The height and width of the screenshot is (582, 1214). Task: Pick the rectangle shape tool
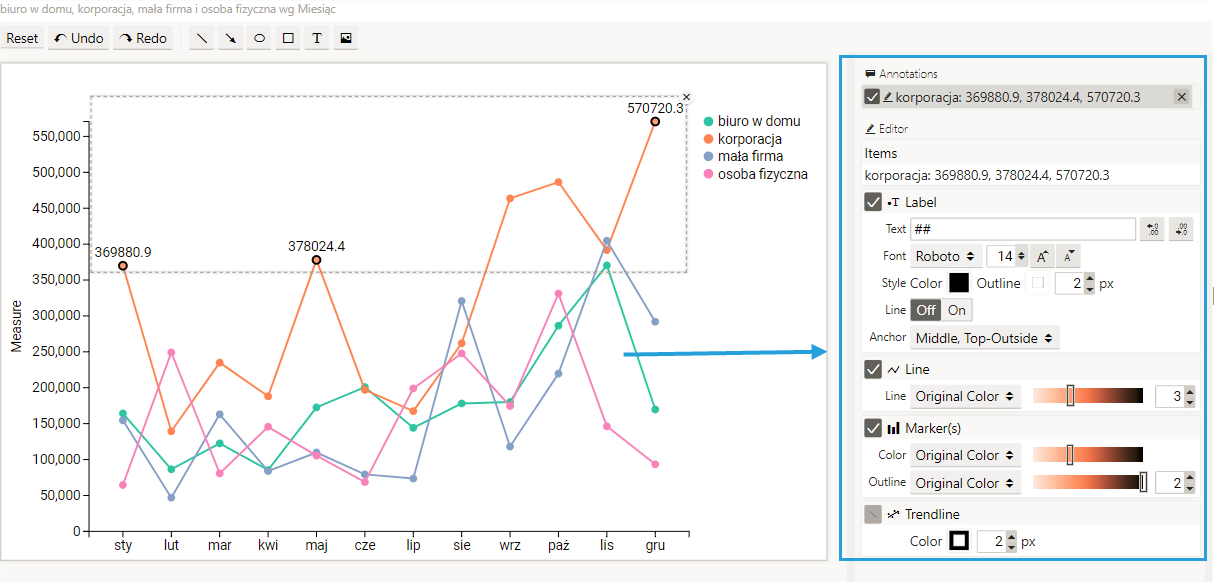(289, 39)
